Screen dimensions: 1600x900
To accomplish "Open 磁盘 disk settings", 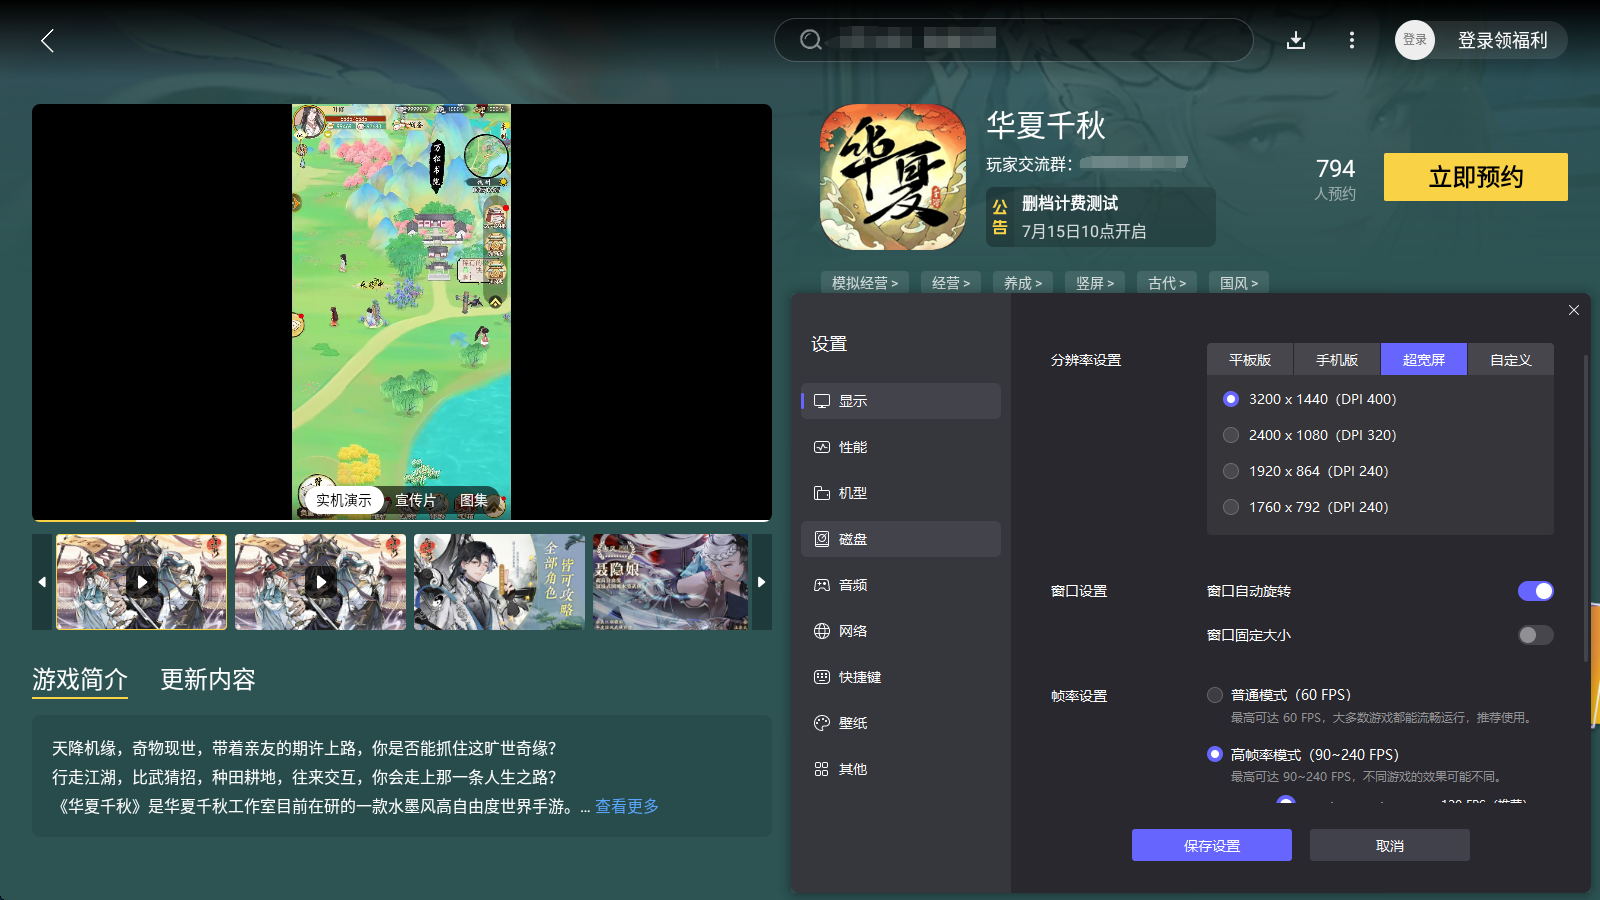I will 901,539.
